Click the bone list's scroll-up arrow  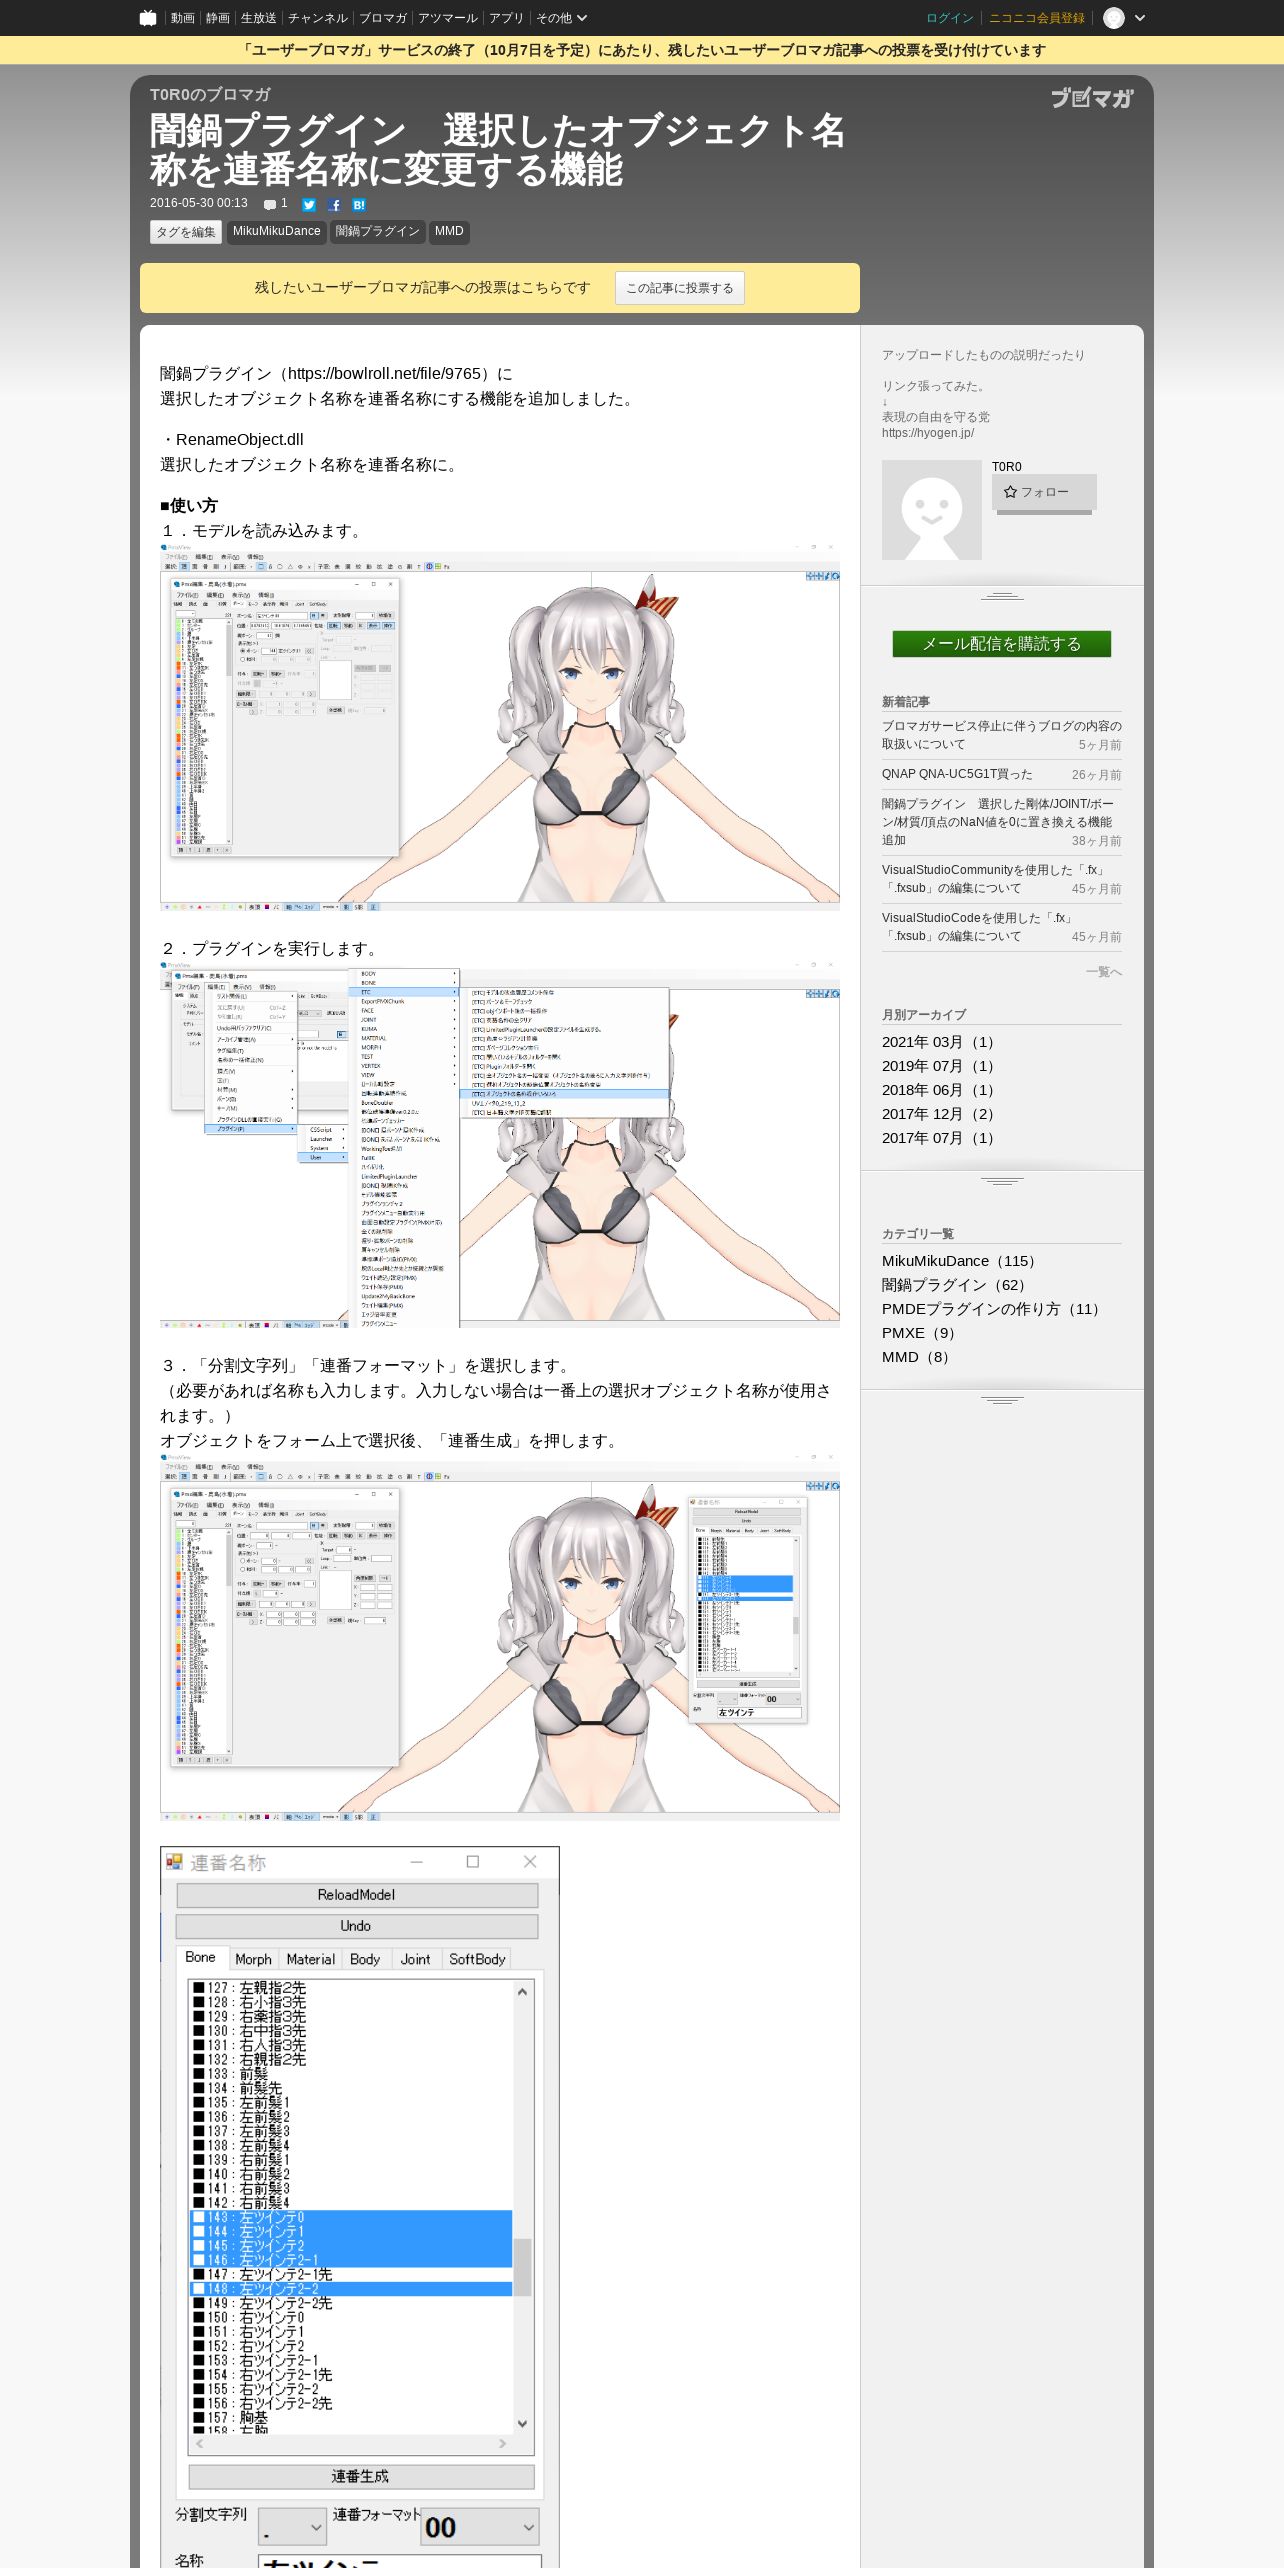tap(522, 1991)
